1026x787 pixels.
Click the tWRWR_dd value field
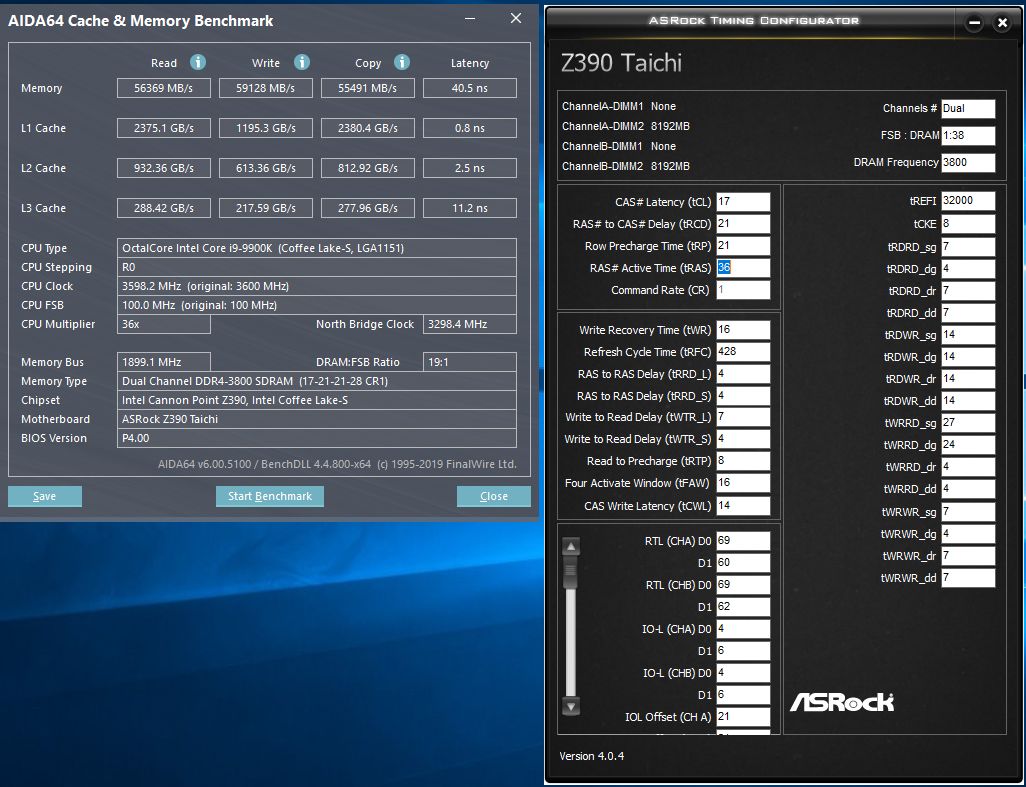click(x=968, y=578)
